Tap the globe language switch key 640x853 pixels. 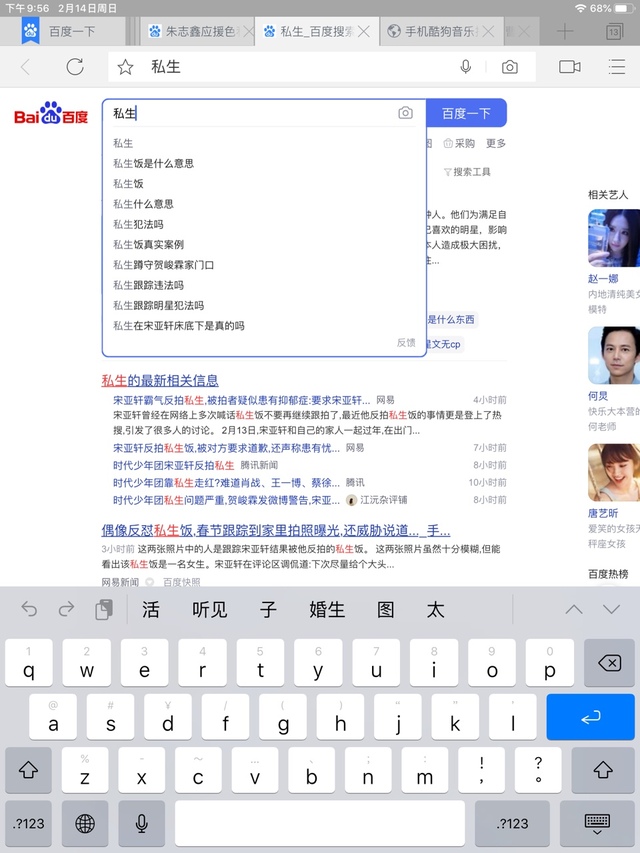tap(85, 823)
